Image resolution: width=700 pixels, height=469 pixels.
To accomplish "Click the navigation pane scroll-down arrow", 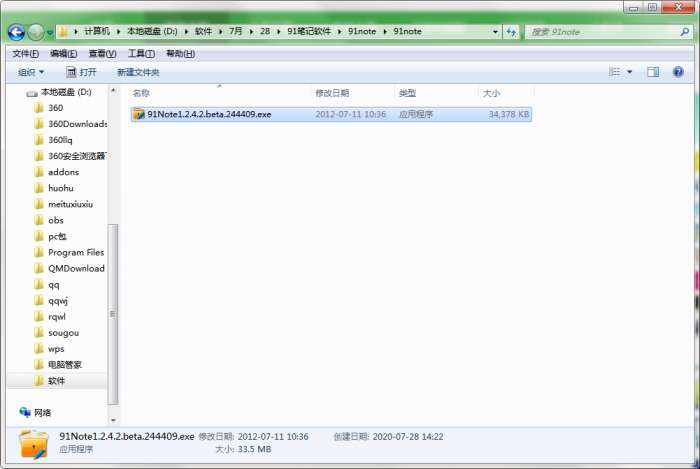I will (x=113, y=420).
